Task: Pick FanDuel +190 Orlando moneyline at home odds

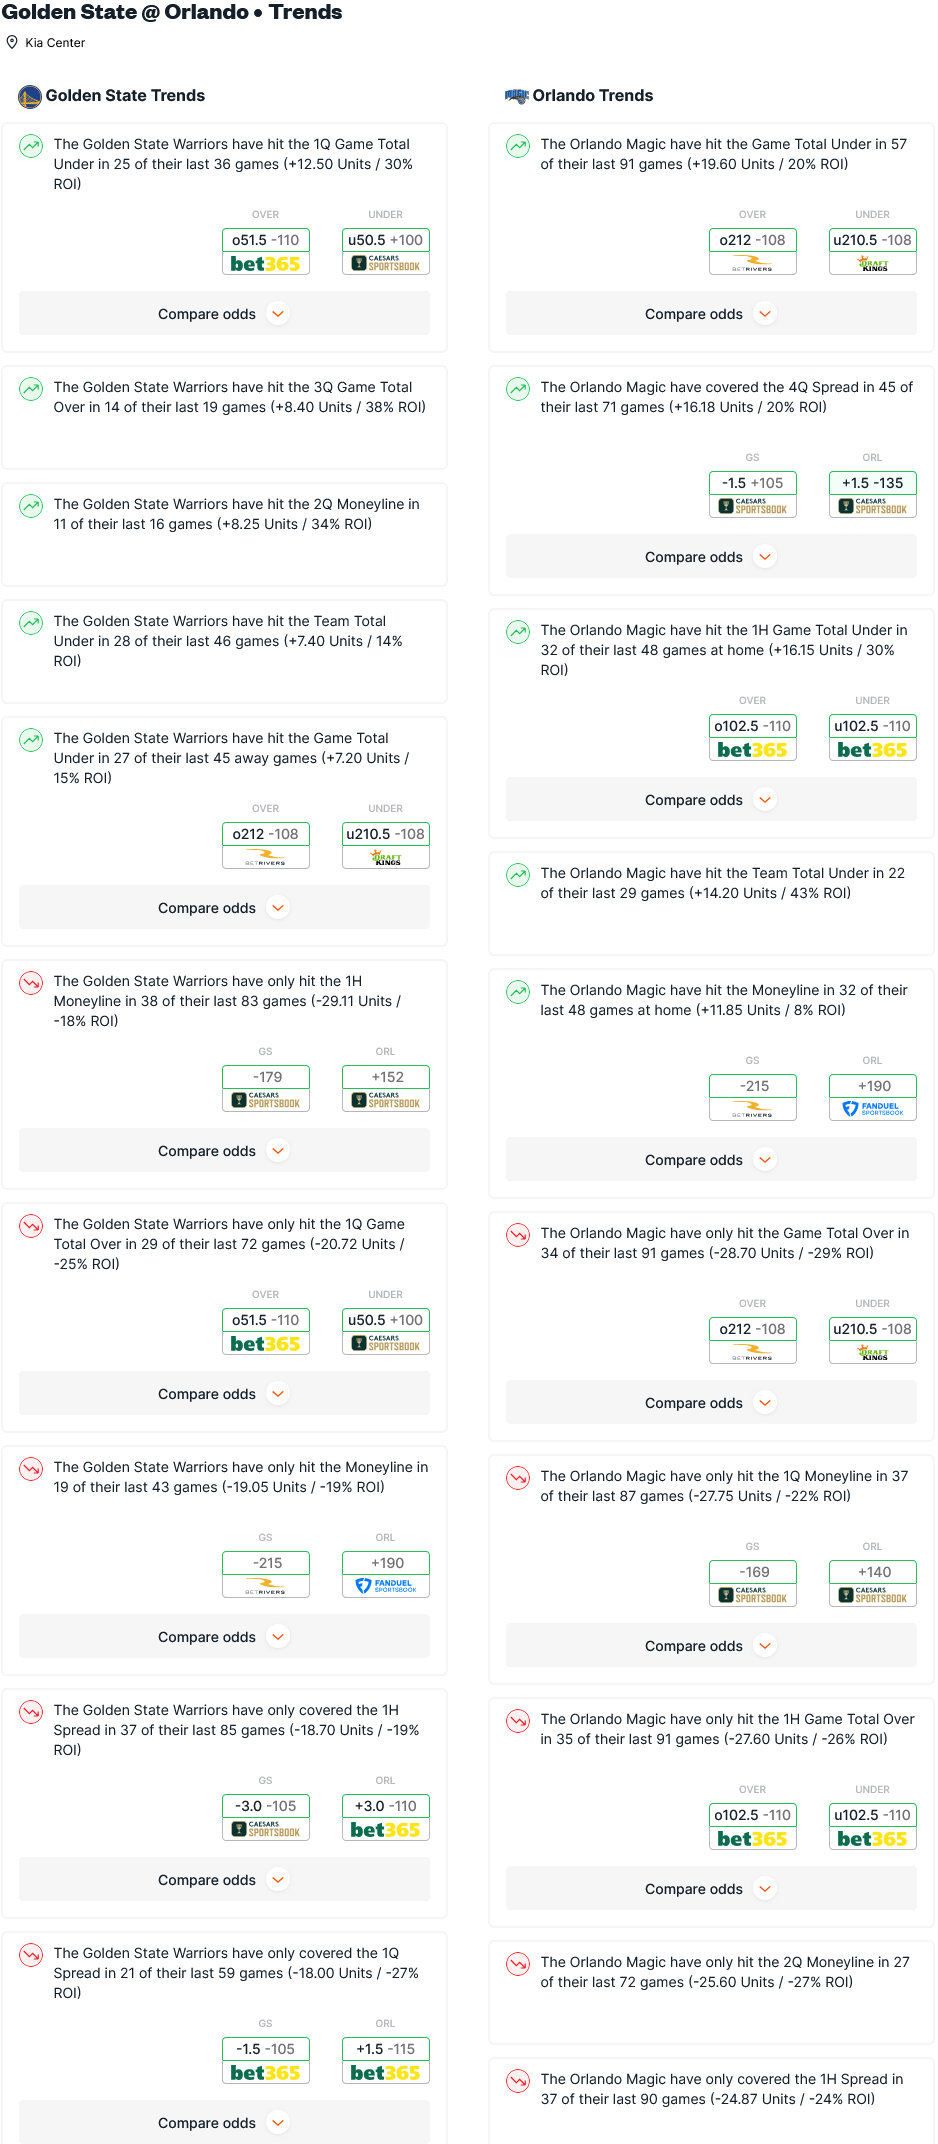Action: tap(873, 1097)
